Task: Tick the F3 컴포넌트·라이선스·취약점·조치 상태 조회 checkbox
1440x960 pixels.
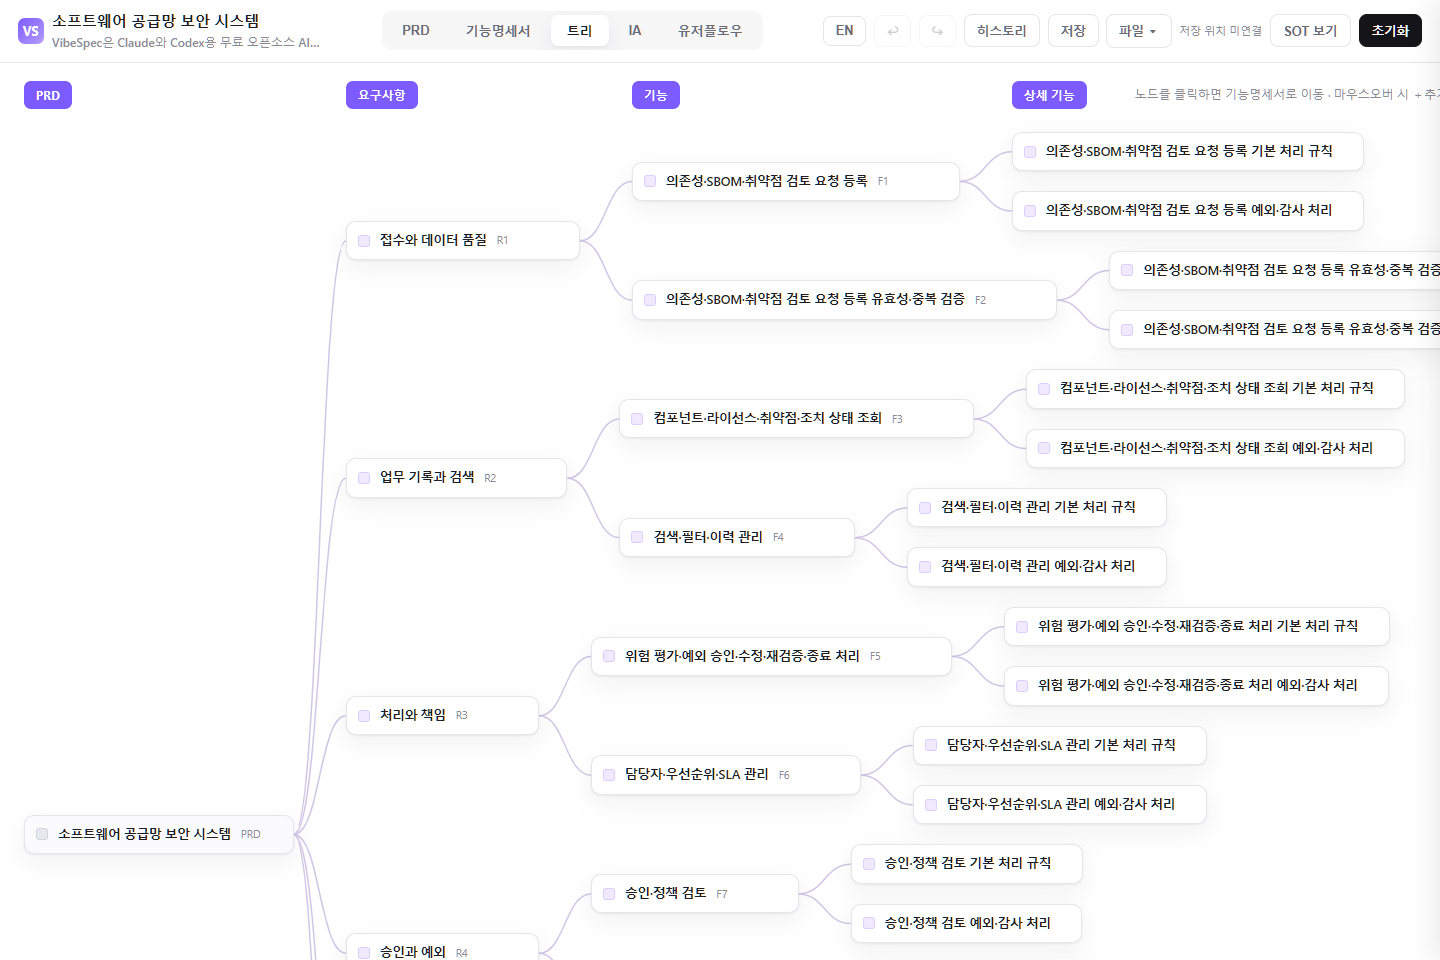Action: click(637, 419)
